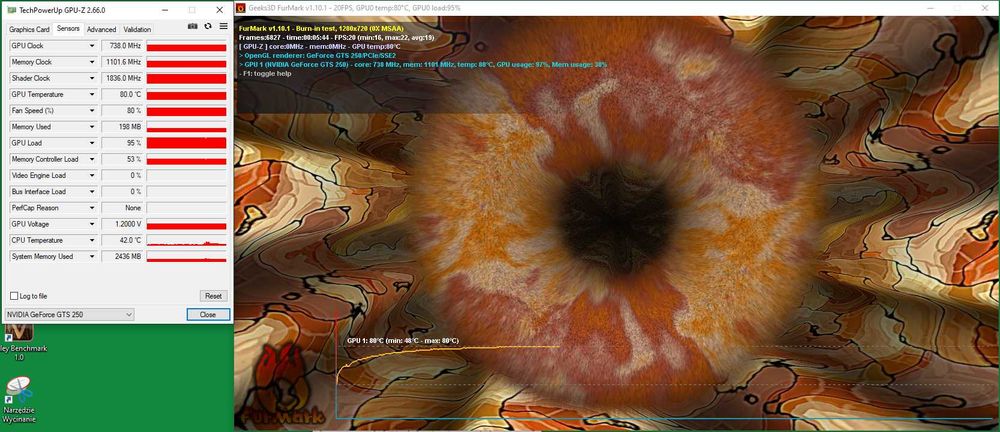Click the 1.2000 V GPU Voltage value

tap(122, 225)
